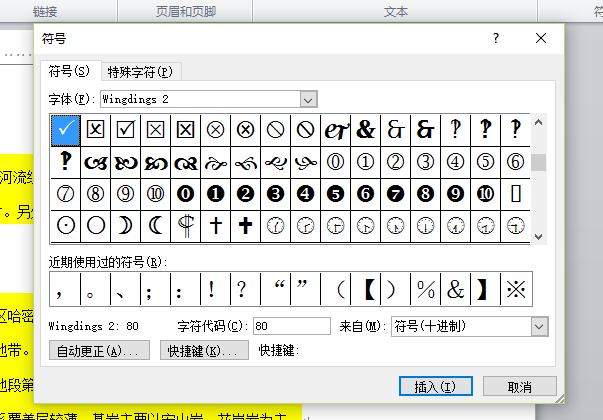Screen dimensions: 603x420
Task: Select the bold cross symbol
Action: 245,226
